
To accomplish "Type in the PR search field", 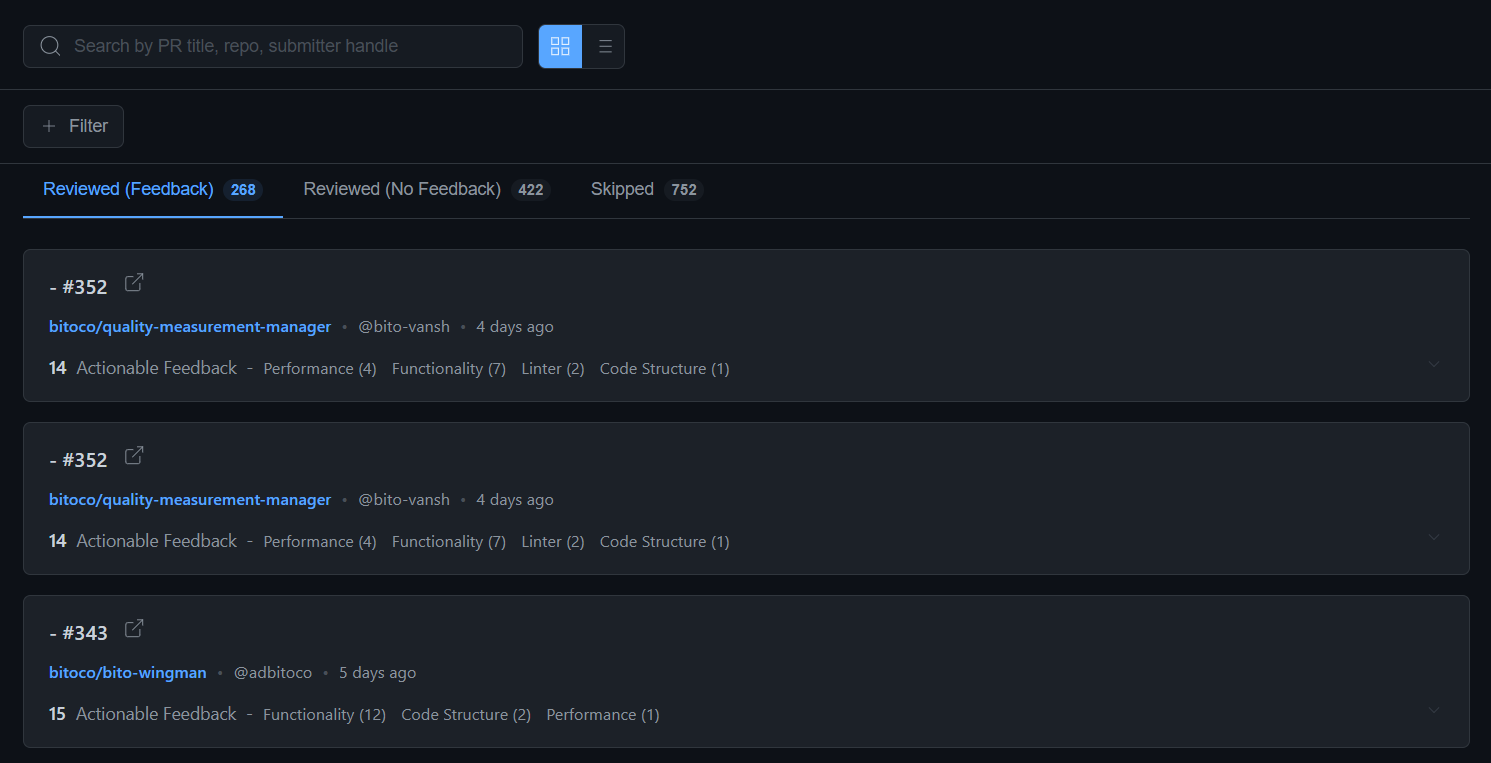I will click(x=290, y=46).
